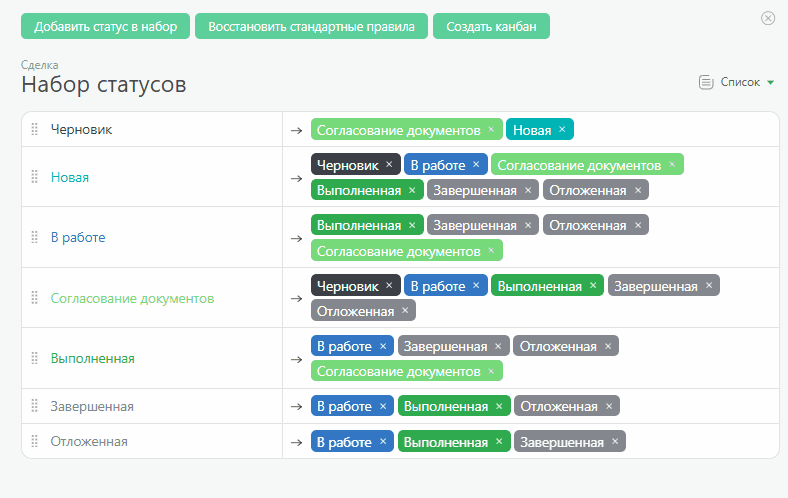Remove 'Согласование документов' tag from Новая row

pyautogui.click(x=672, y=164)
